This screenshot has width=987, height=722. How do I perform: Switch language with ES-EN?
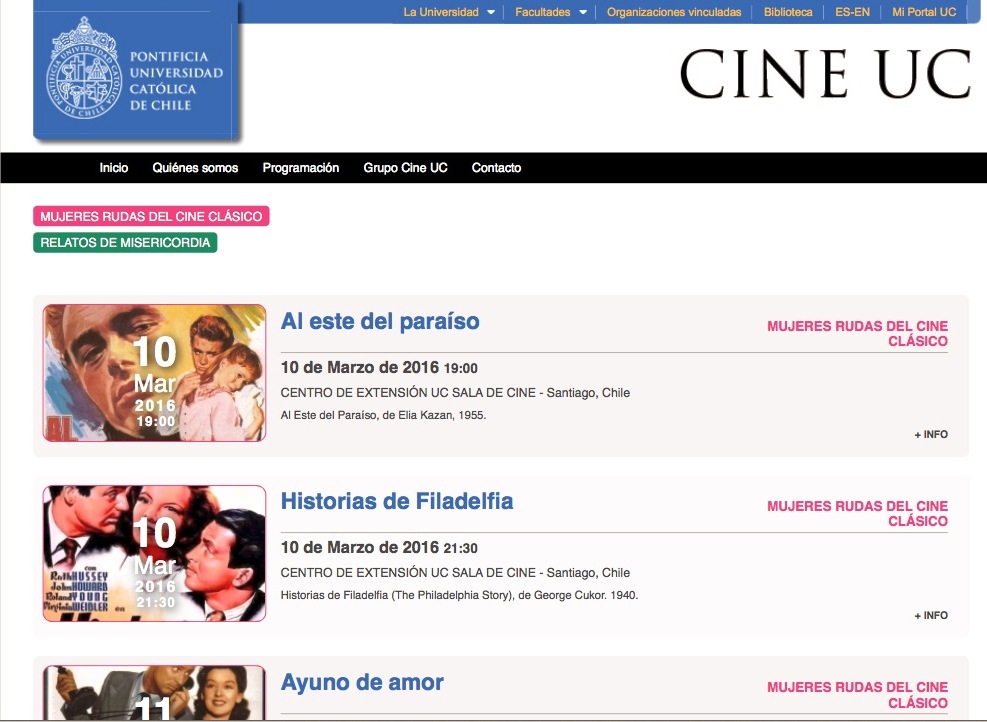(852, 12)
